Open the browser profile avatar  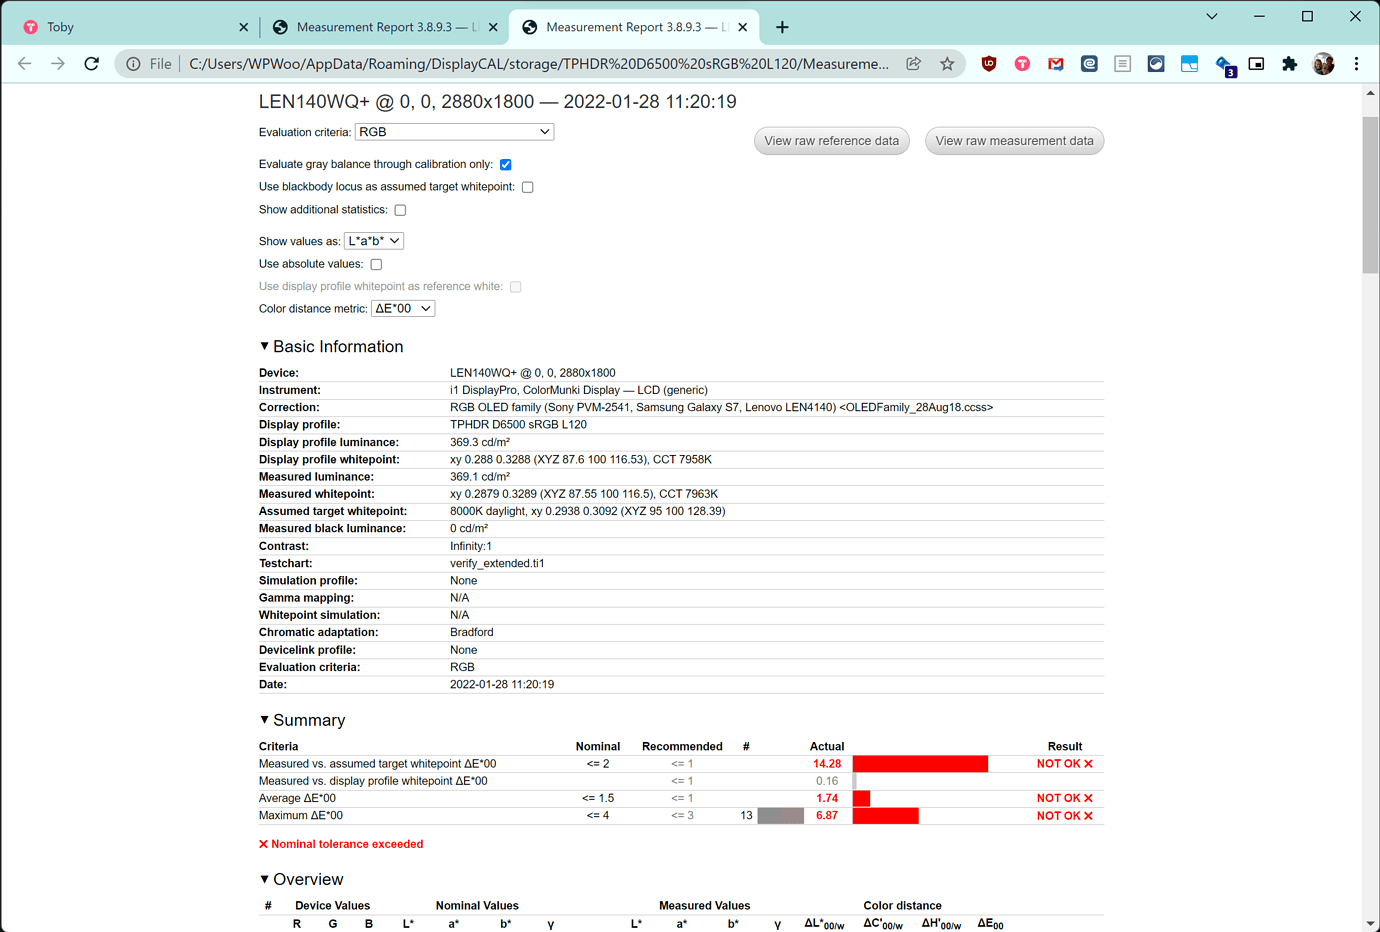pos(1322,63)
